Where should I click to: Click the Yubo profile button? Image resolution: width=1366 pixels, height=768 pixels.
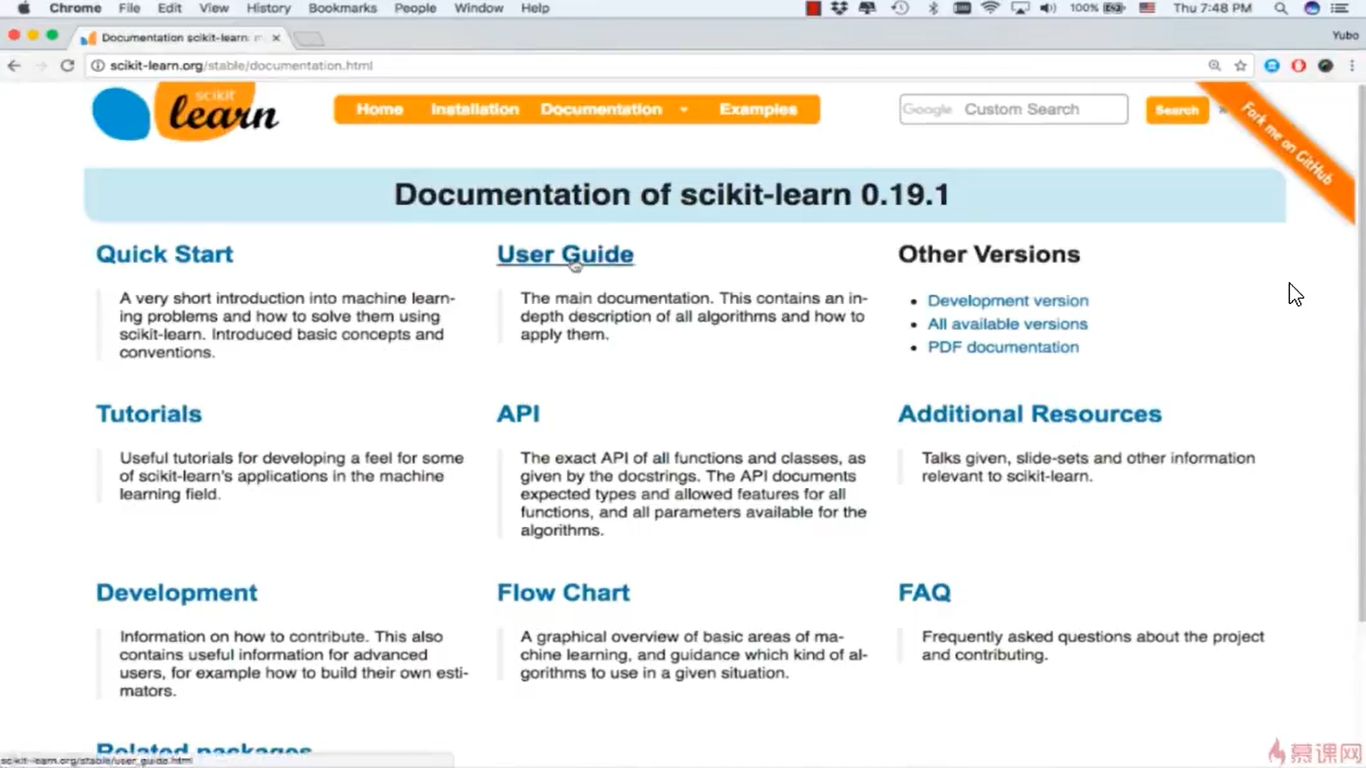[1345, 36]
